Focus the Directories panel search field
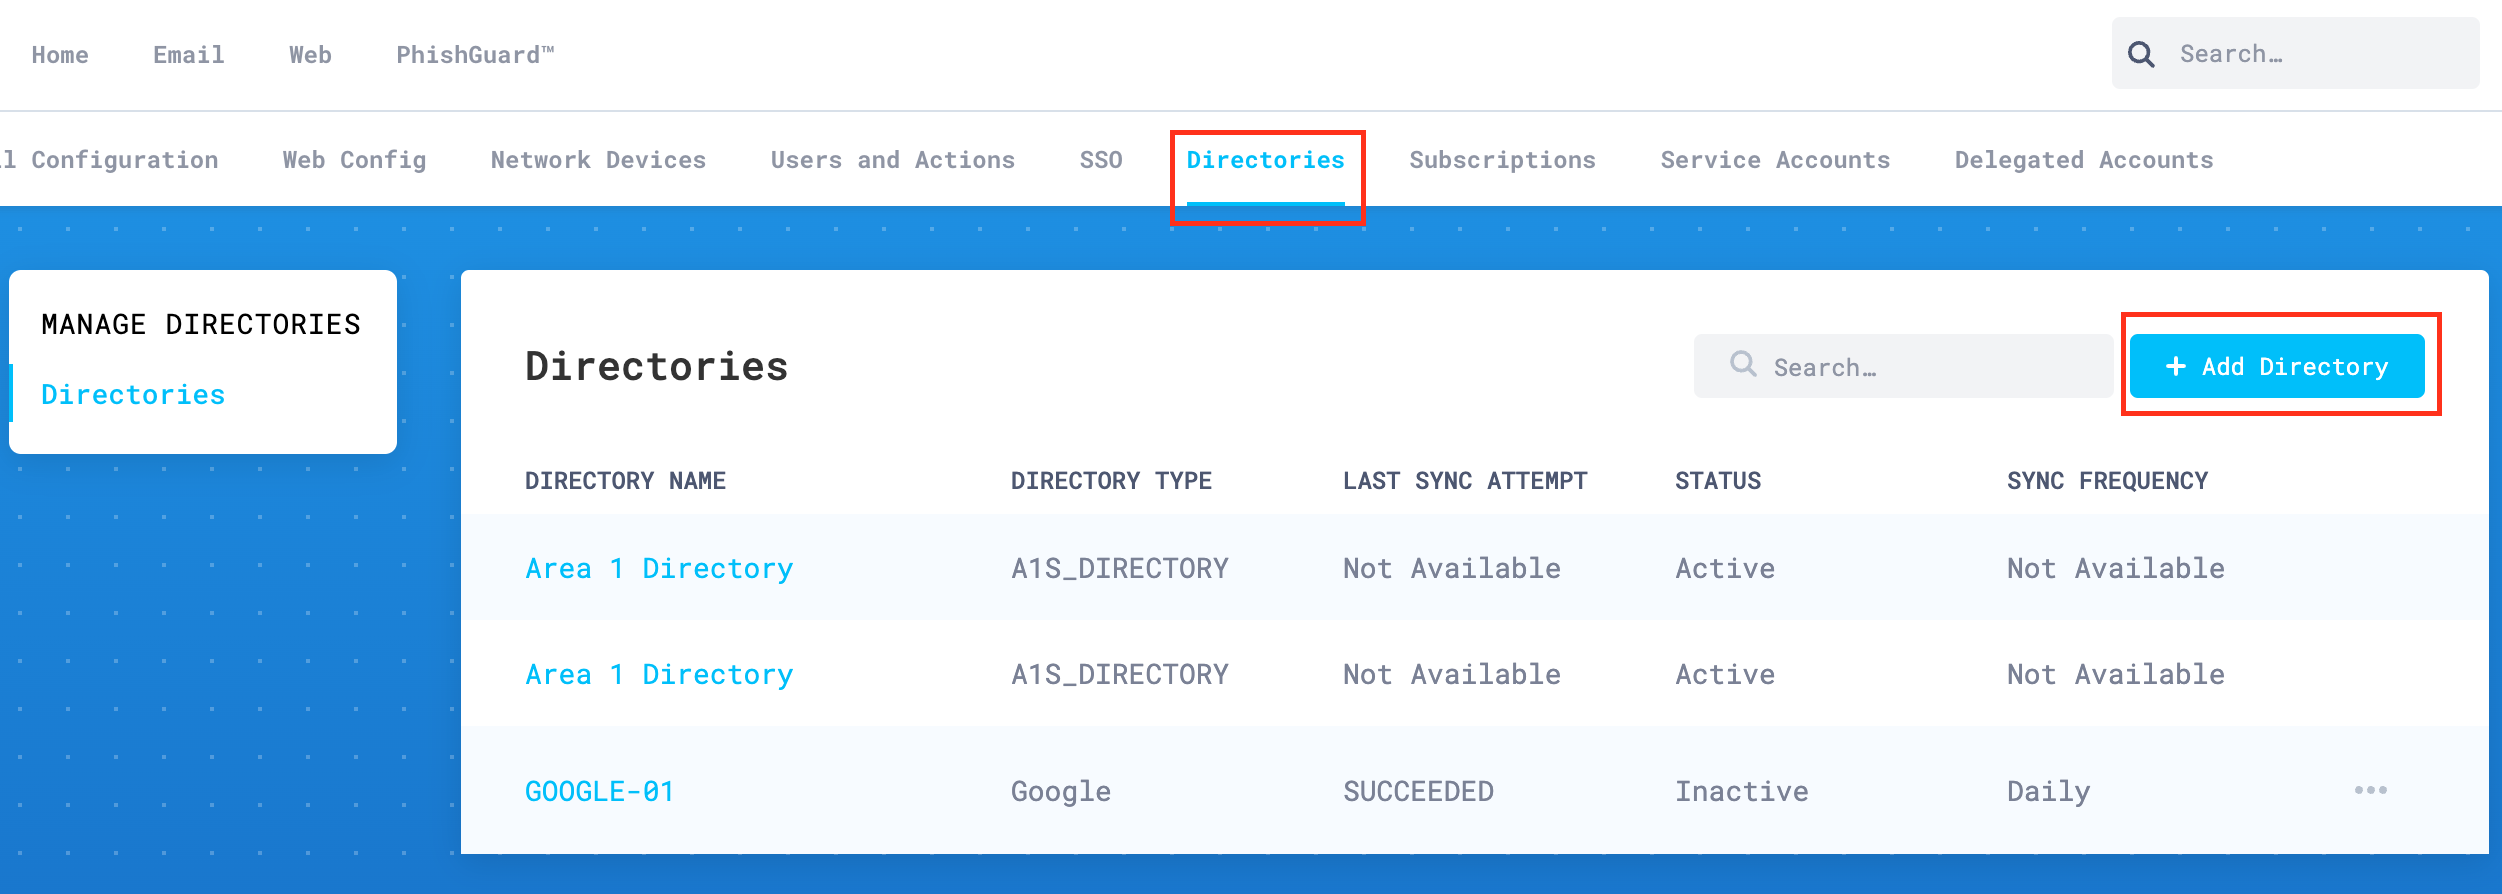 coord(1920,367)
